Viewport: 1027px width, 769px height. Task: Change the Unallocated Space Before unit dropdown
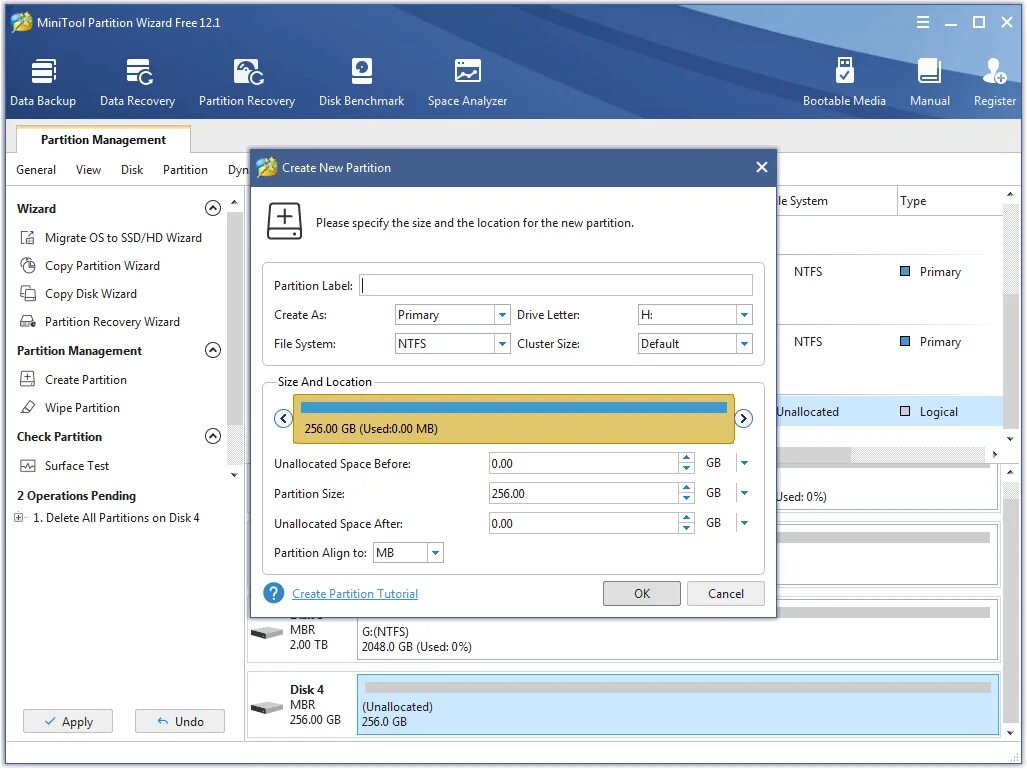[x=744, y=463]
